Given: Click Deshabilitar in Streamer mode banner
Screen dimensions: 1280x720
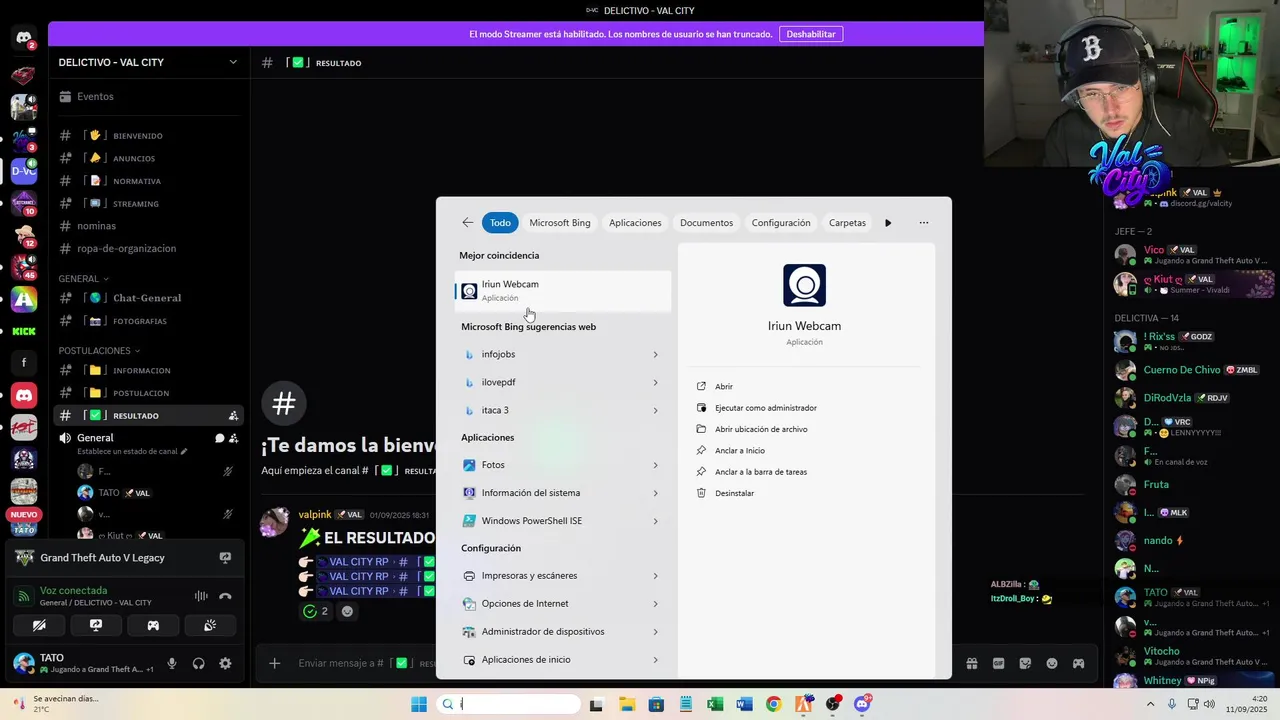Looking at the screenshot, I should [811, 34].
